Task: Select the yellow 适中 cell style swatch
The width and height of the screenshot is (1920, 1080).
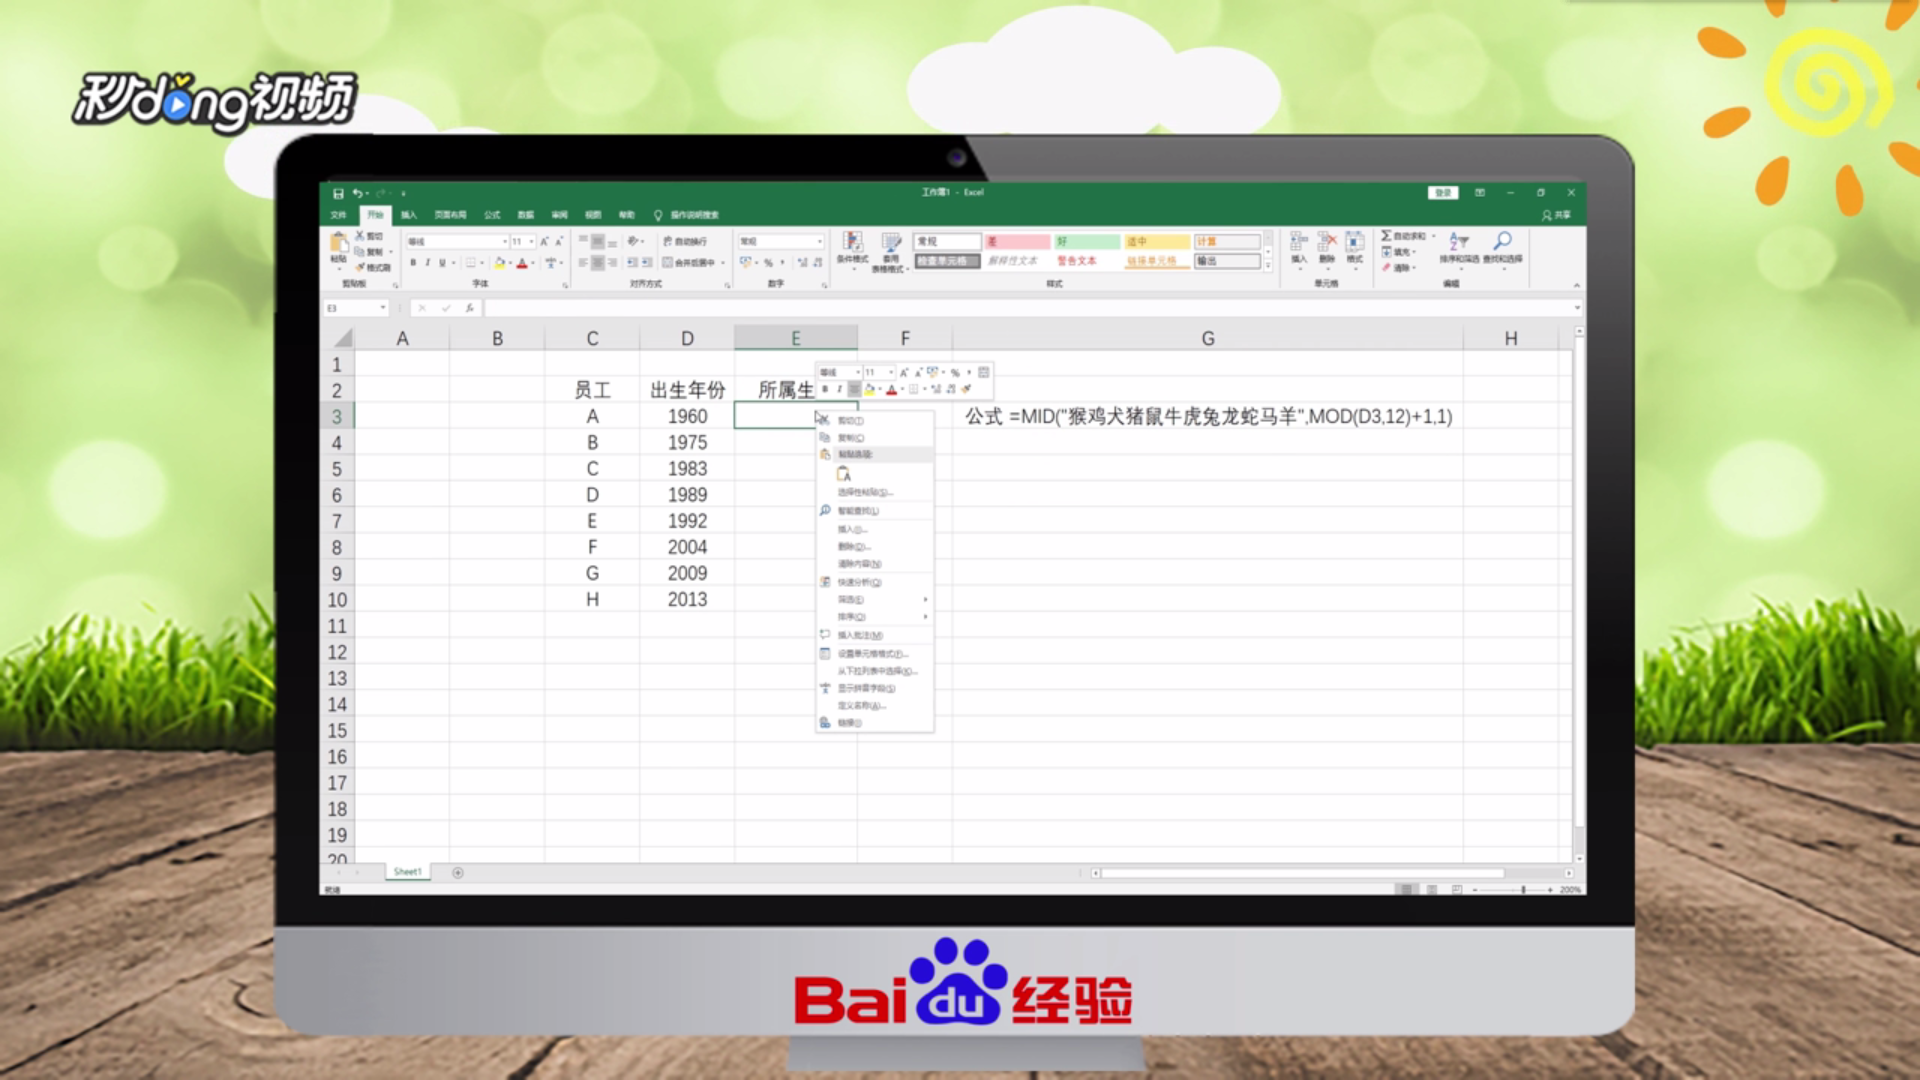Action: [1156, 242]
